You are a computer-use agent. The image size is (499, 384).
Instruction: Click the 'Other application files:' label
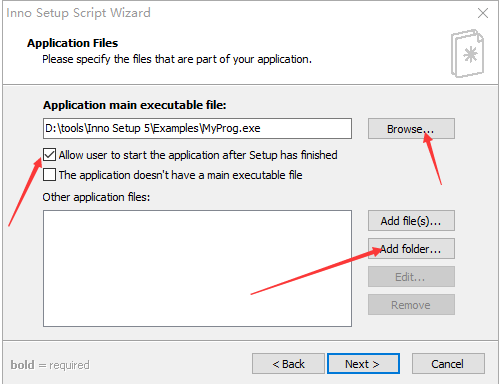click(96, 197)
